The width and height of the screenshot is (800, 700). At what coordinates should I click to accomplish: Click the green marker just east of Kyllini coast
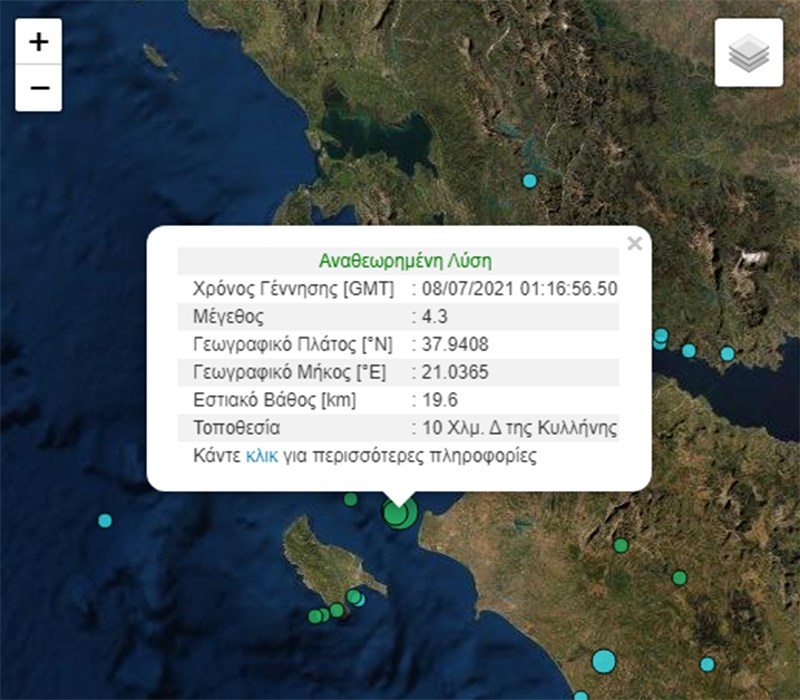click(x=621, y=545)
